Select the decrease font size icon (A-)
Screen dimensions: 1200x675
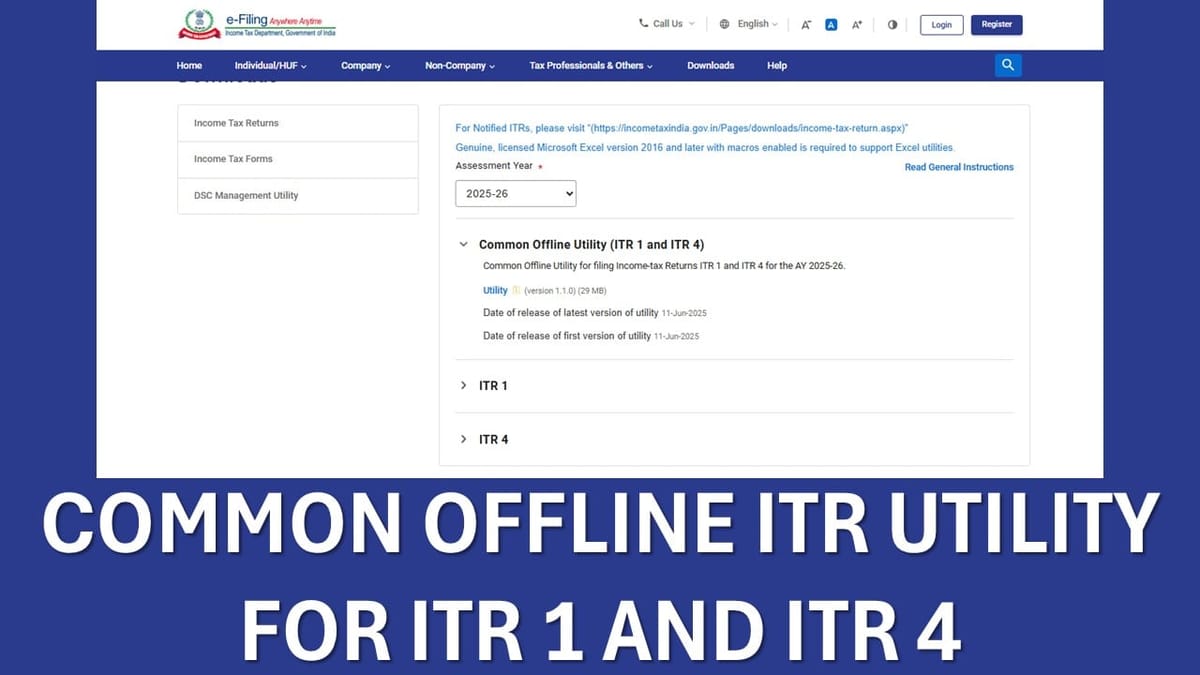pos(806,23)
